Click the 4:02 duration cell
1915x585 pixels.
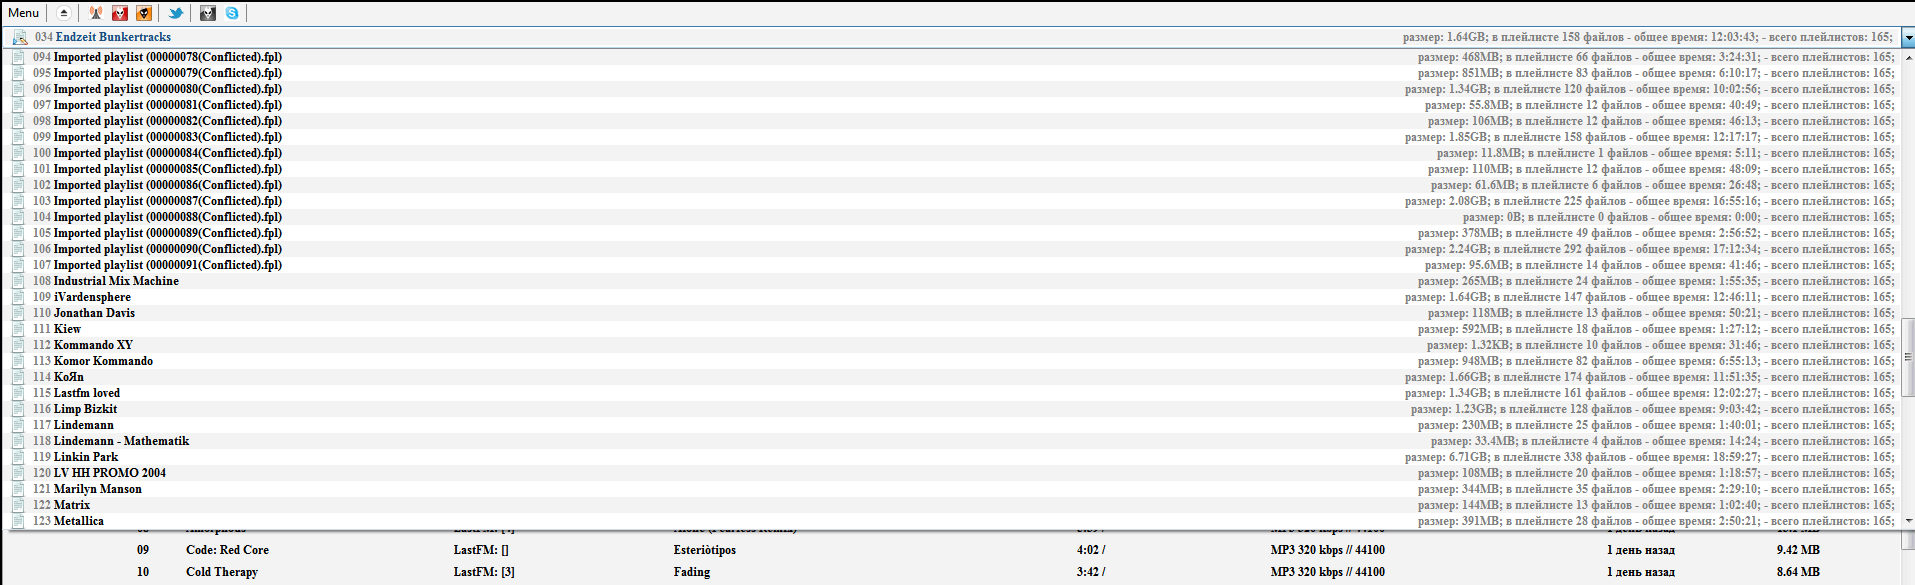point(1091,550)
